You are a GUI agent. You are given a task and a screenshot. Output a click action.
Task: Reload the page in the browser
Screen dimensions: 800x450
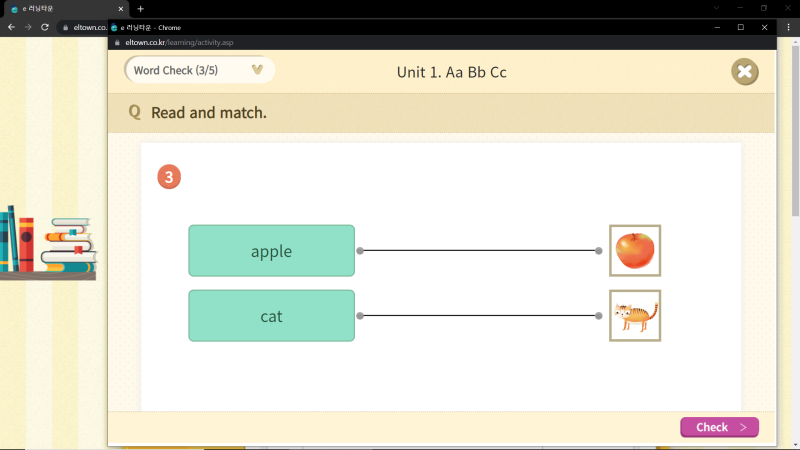[45, 27]
